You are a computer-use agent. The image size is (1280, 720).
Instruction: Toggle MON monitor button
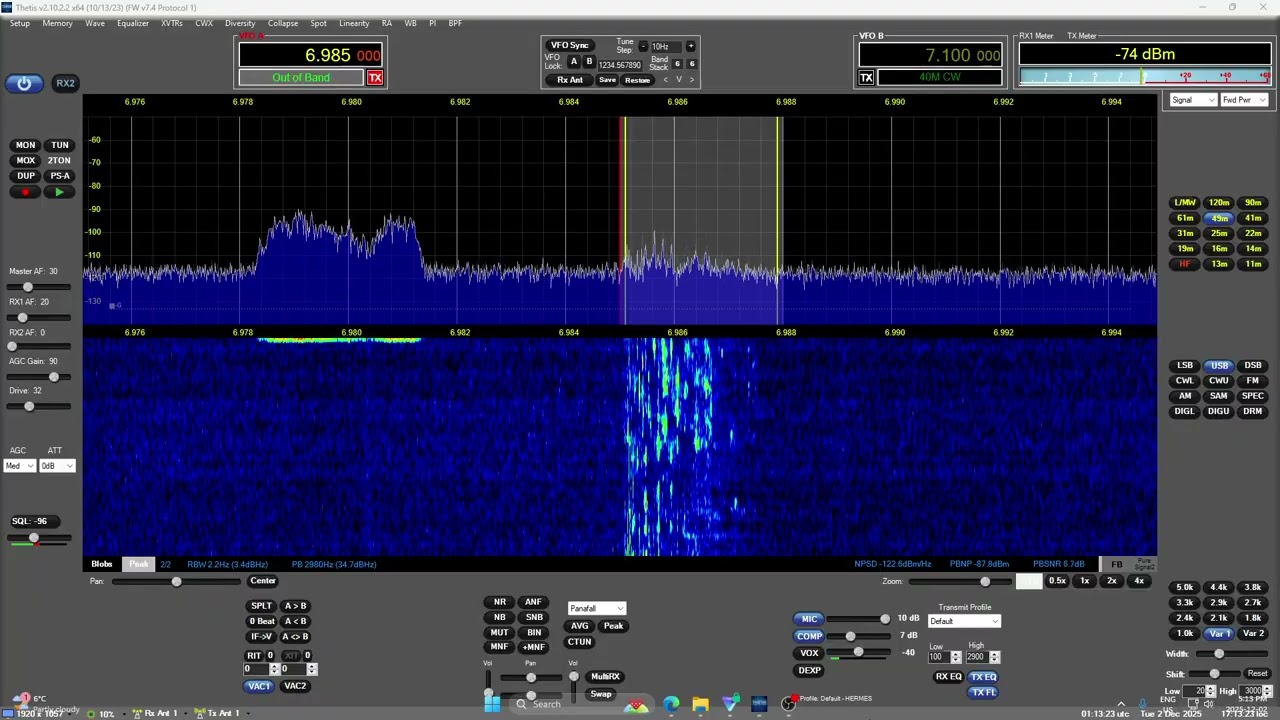[25, 145]
